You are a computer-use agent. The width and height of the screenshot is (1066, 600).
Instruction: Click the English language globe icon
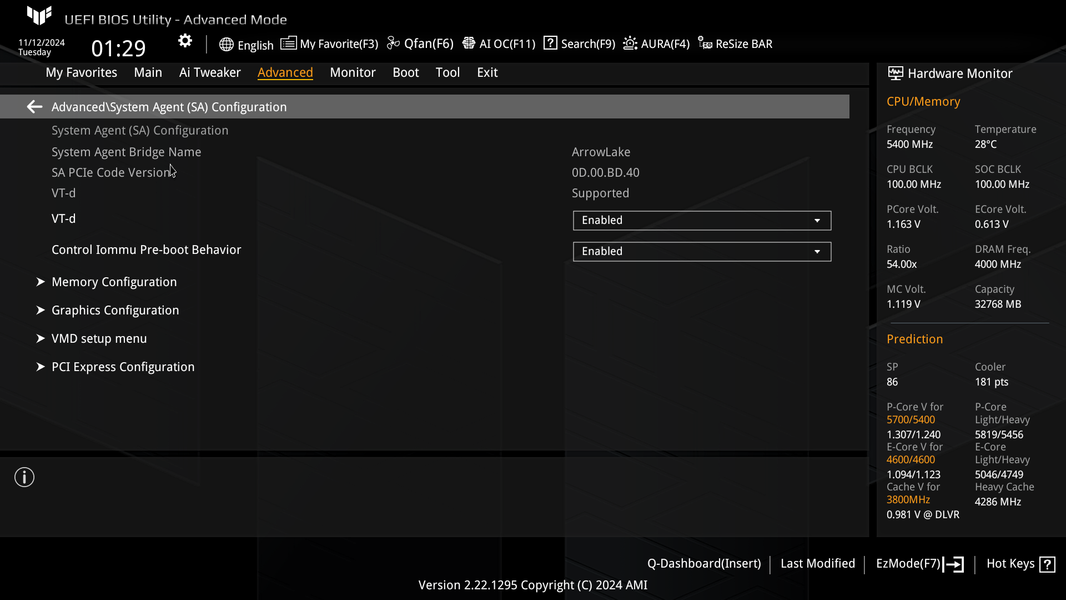pos(226,45)
